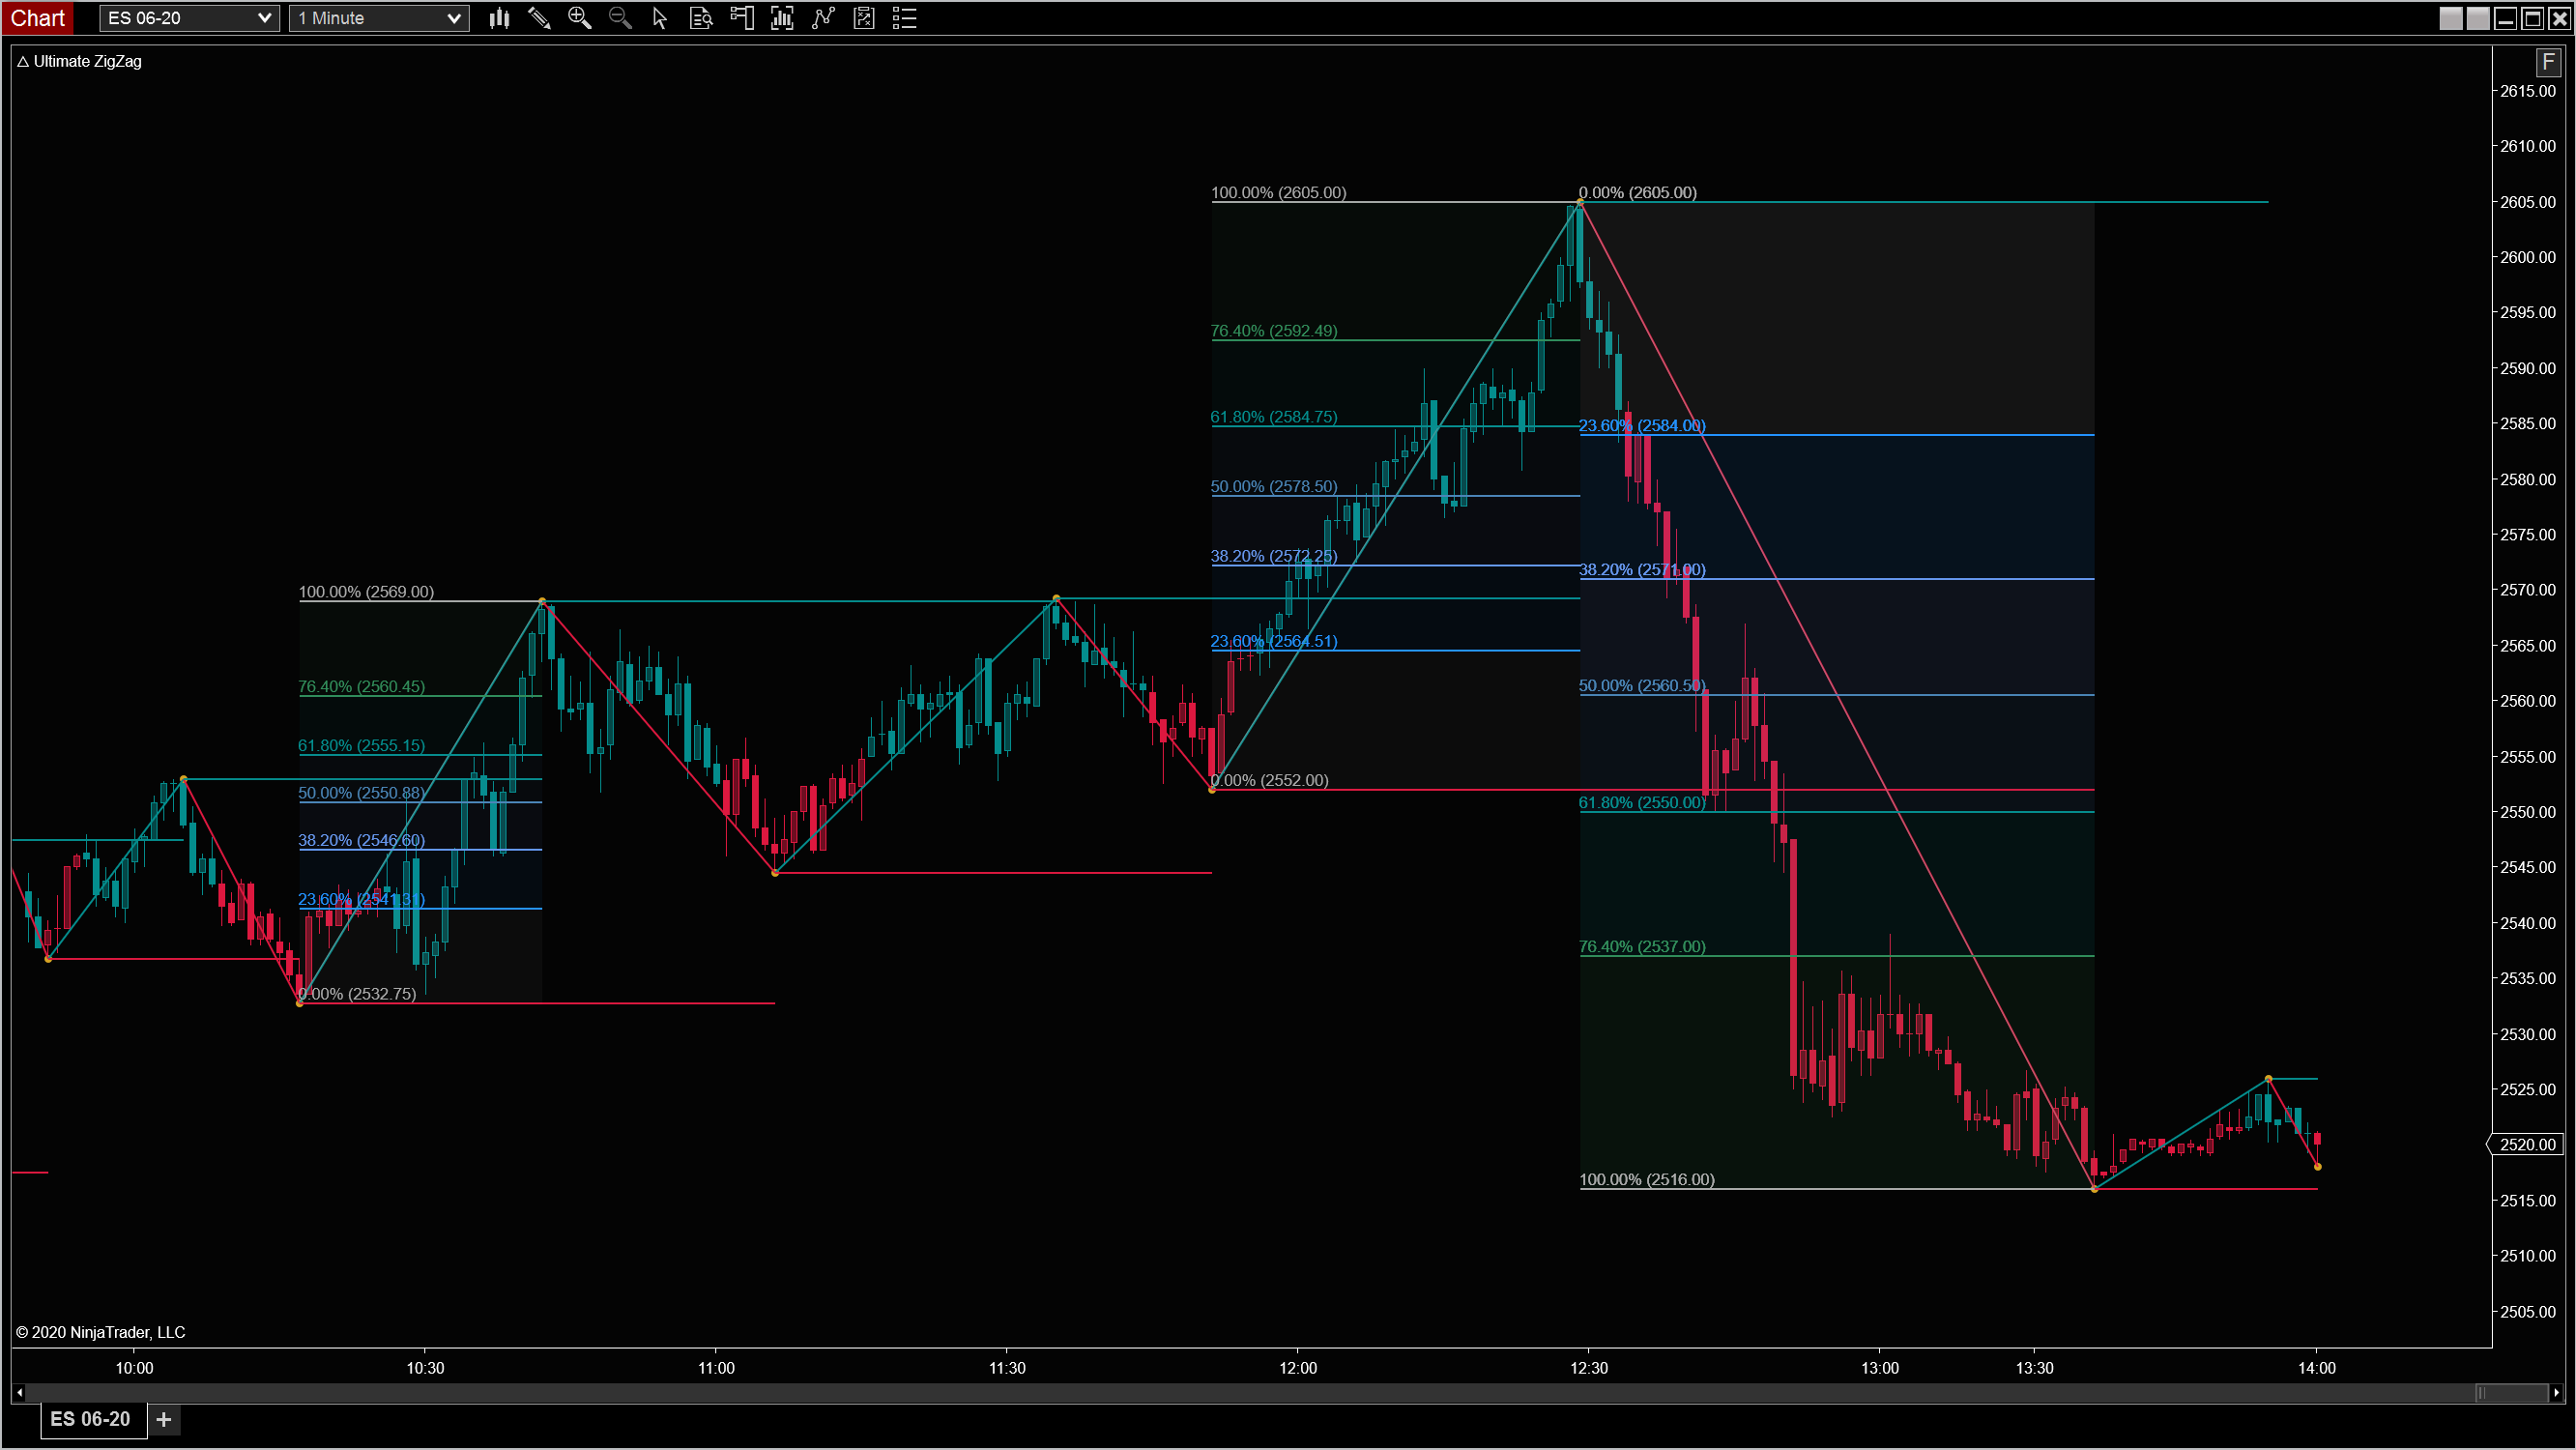2576x1450 pixels.
Task: Open the Indicators icon
Action: click(x=823, y=18)
